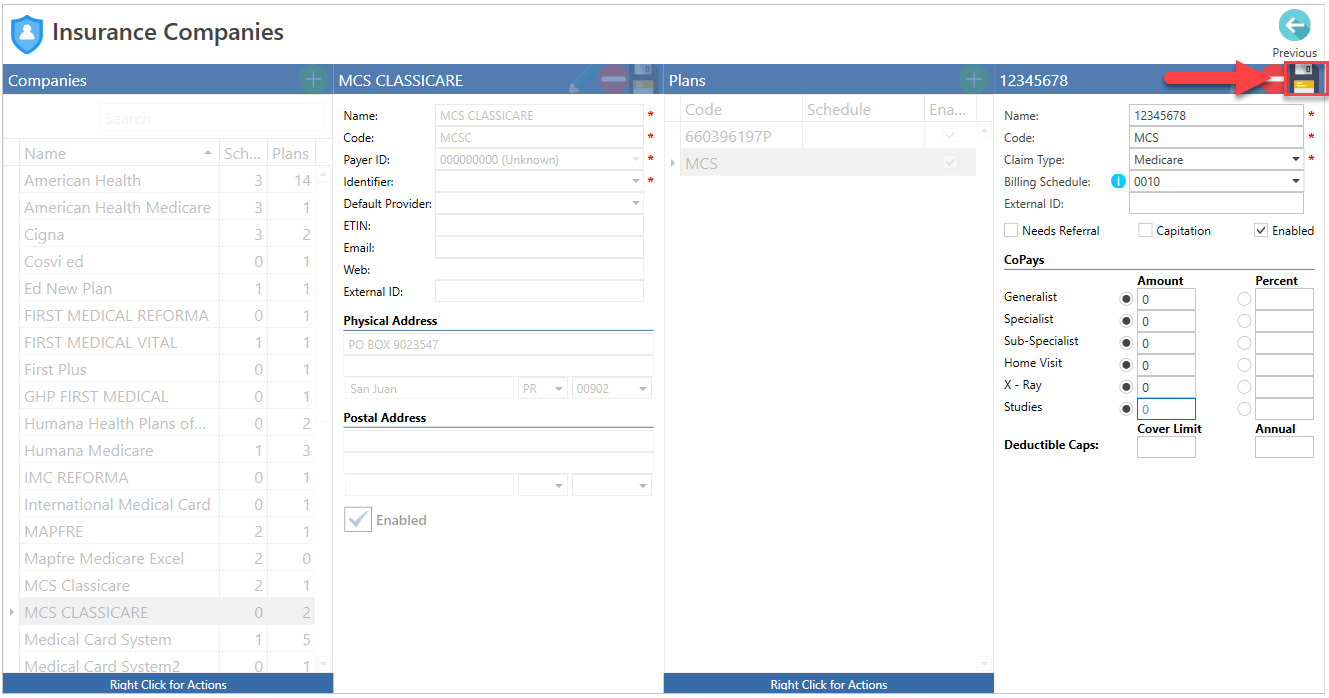
Task: Click the plan Code field containing MCS
Action: tap(1216, 138)
